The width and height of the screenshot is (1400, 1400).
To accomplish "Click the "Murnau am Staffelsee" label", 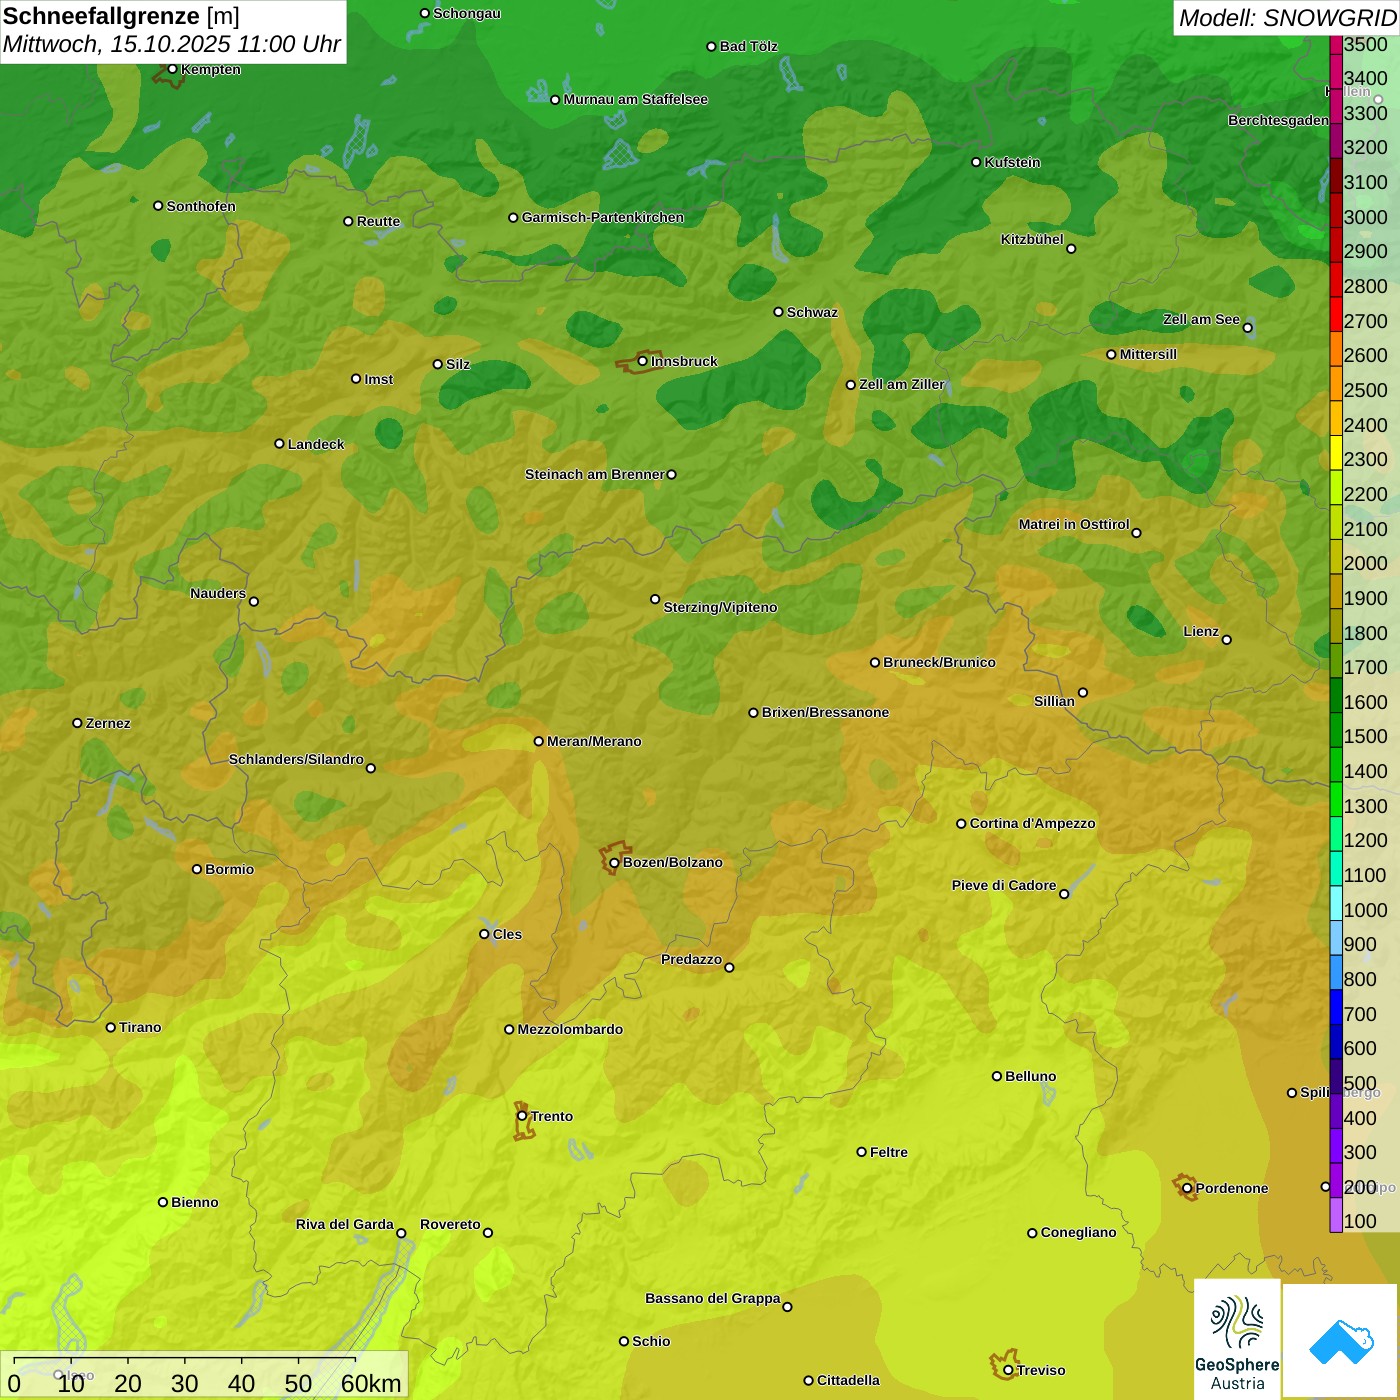I will 635,99.
